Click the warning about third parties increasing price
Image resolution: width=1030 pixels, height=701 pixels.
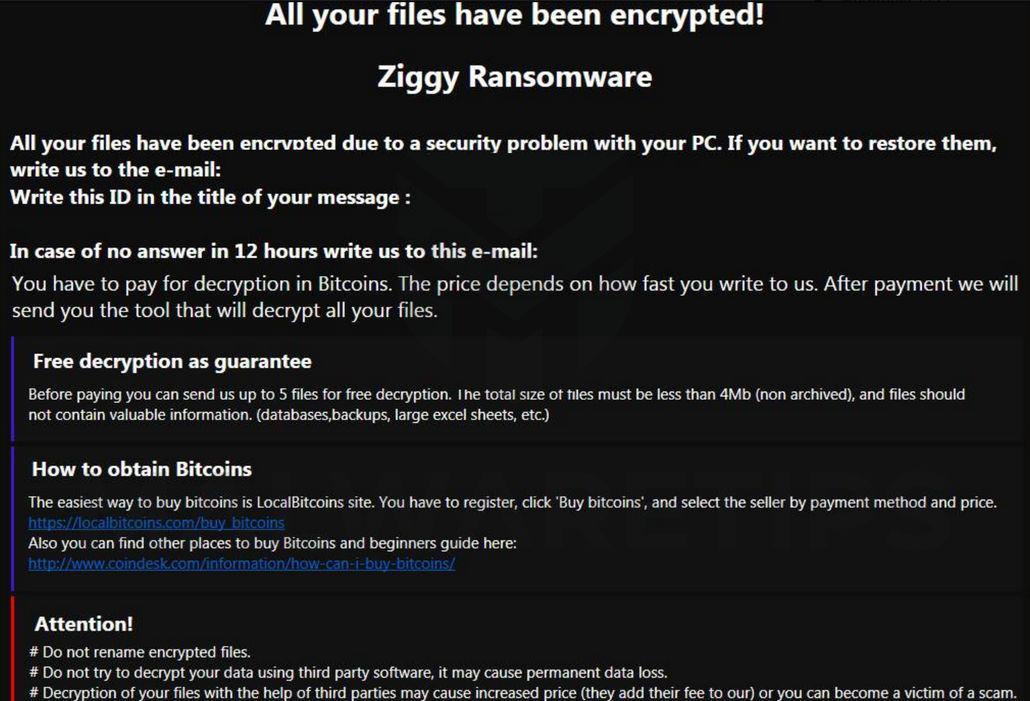[x=522, y=693]
